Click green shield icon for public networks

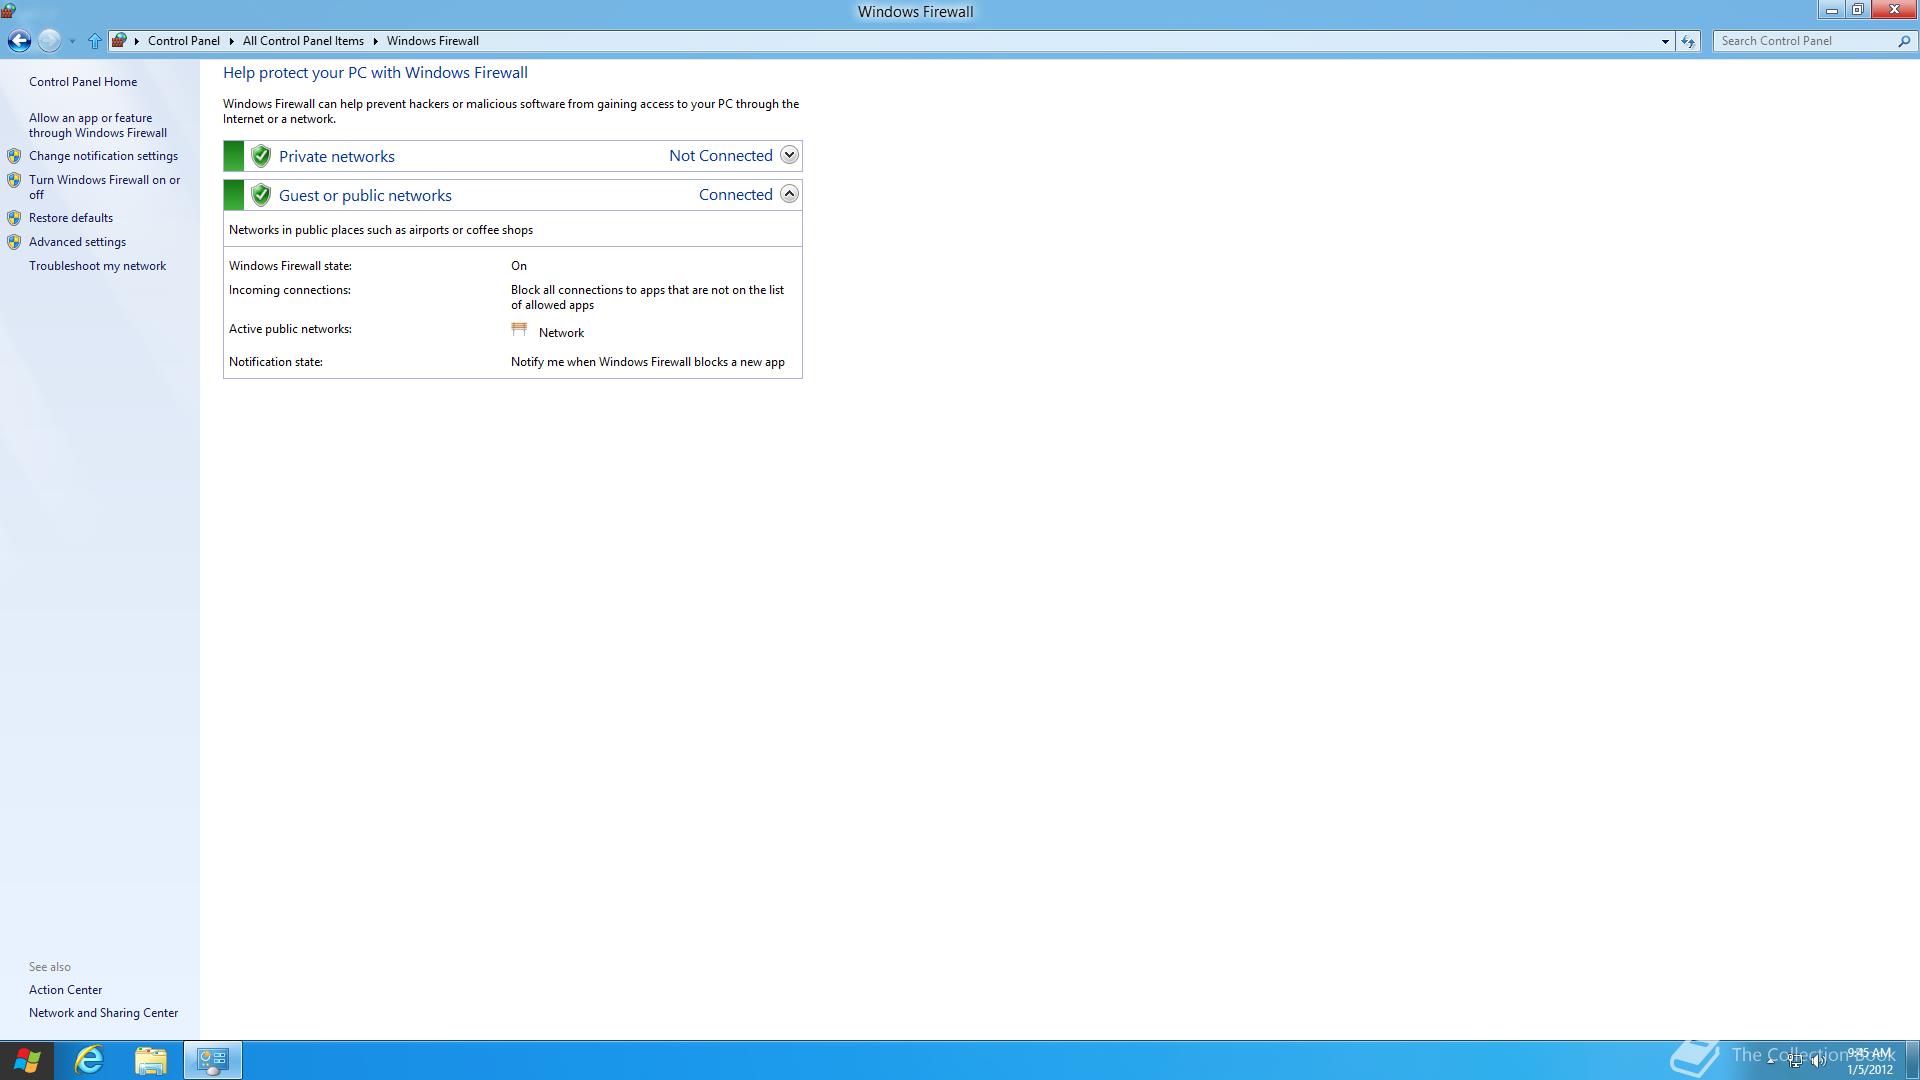tap(261, 195)
